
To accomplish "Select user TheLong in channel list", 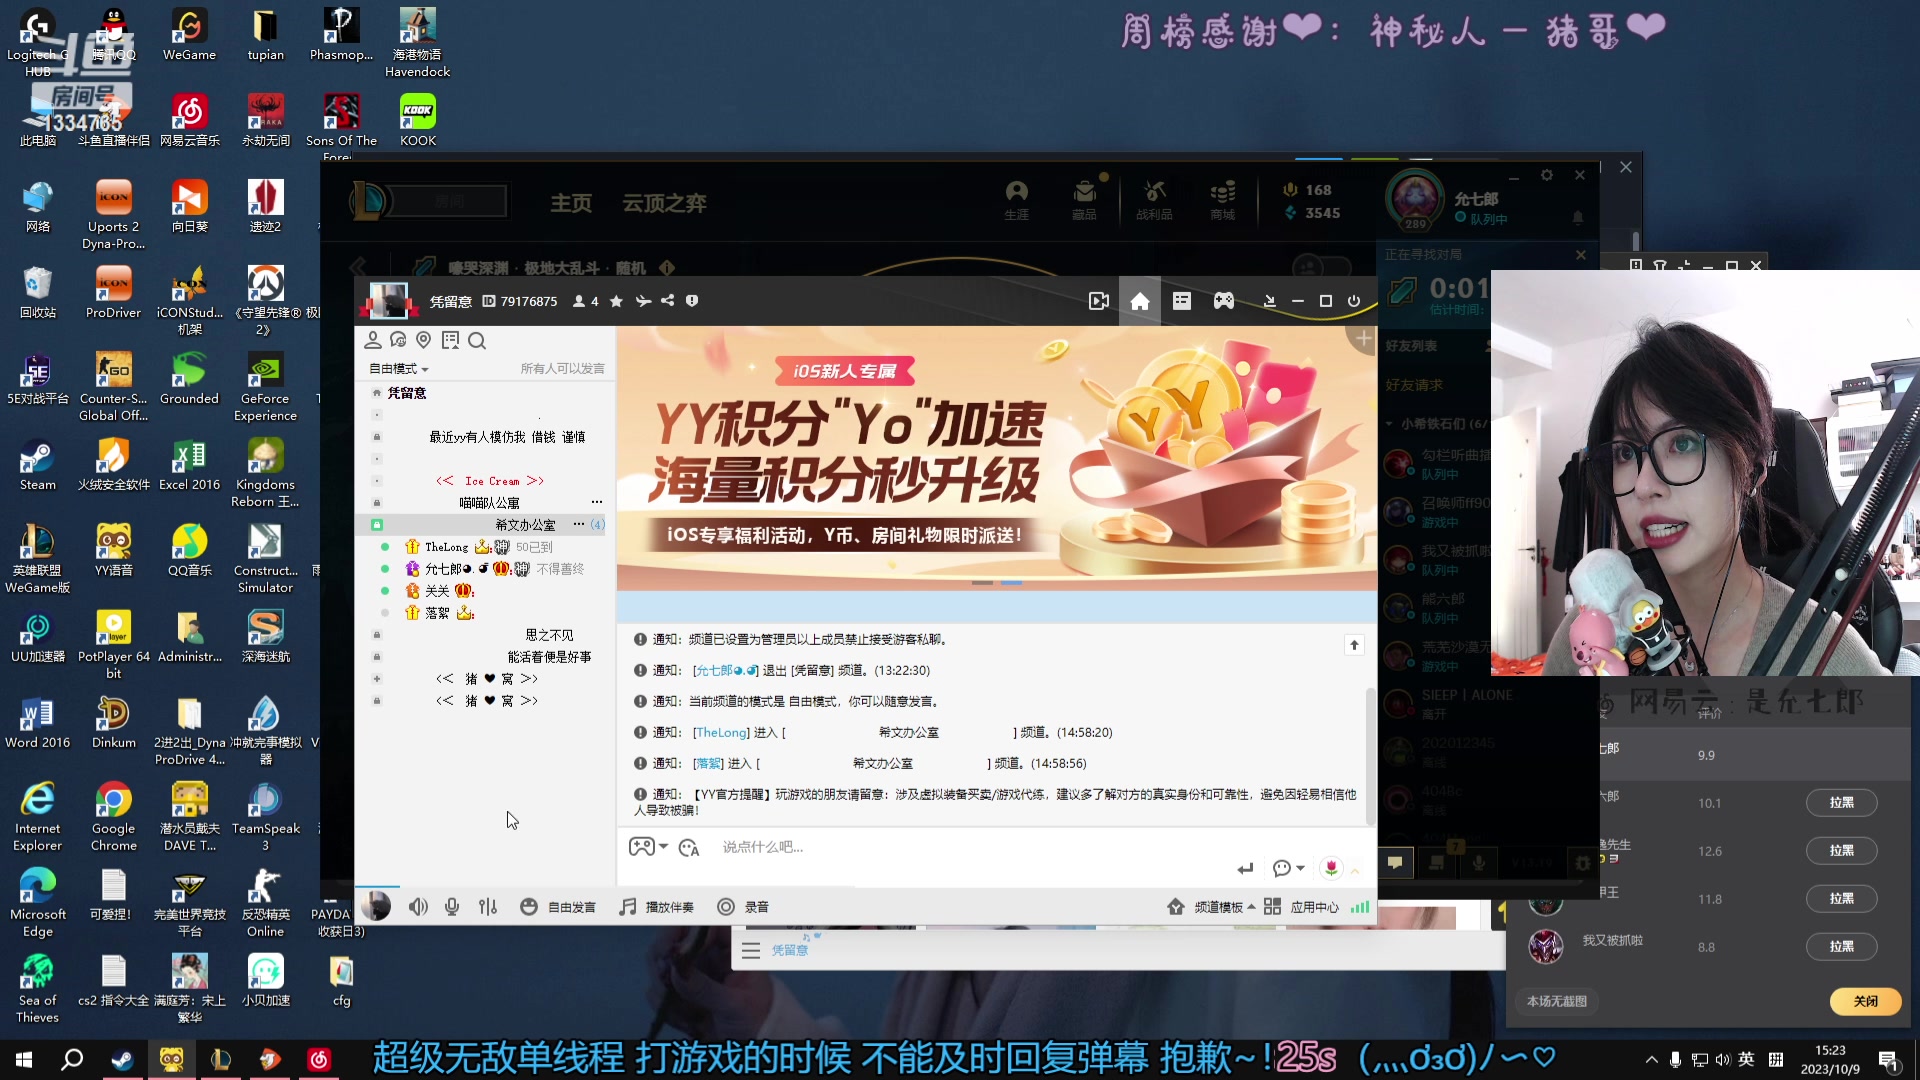I will 446,547.
